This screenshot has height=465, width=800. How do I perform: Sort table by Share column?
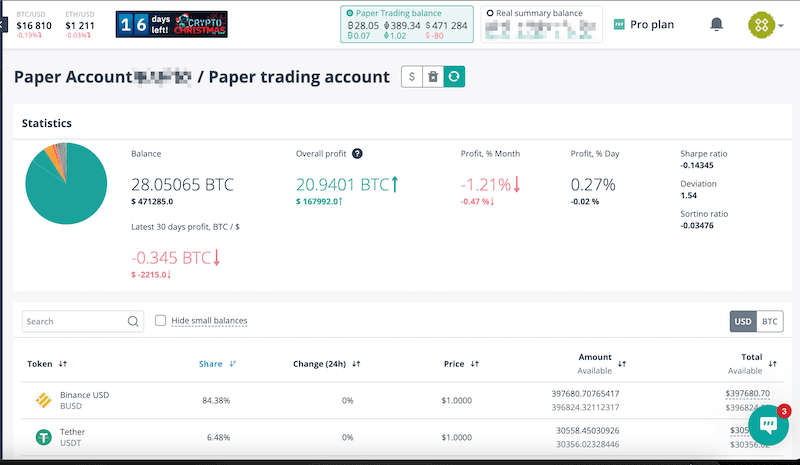pos(217,364)
